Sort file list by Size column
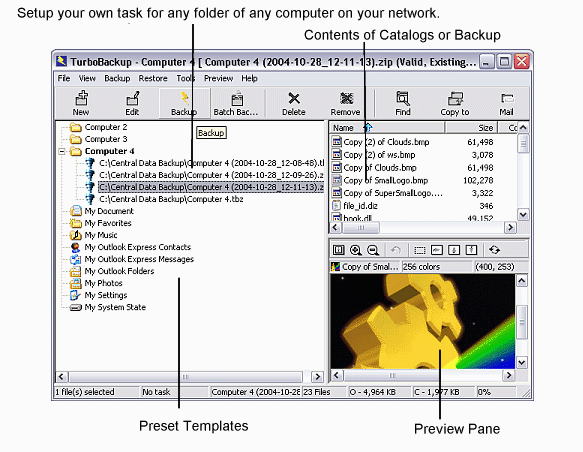Screen dimensions: 583x452 click(x=471, y=128)
